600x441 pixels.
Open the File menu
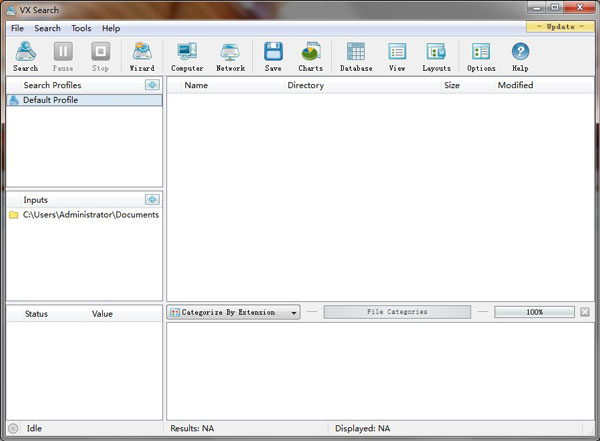[17, 28]
